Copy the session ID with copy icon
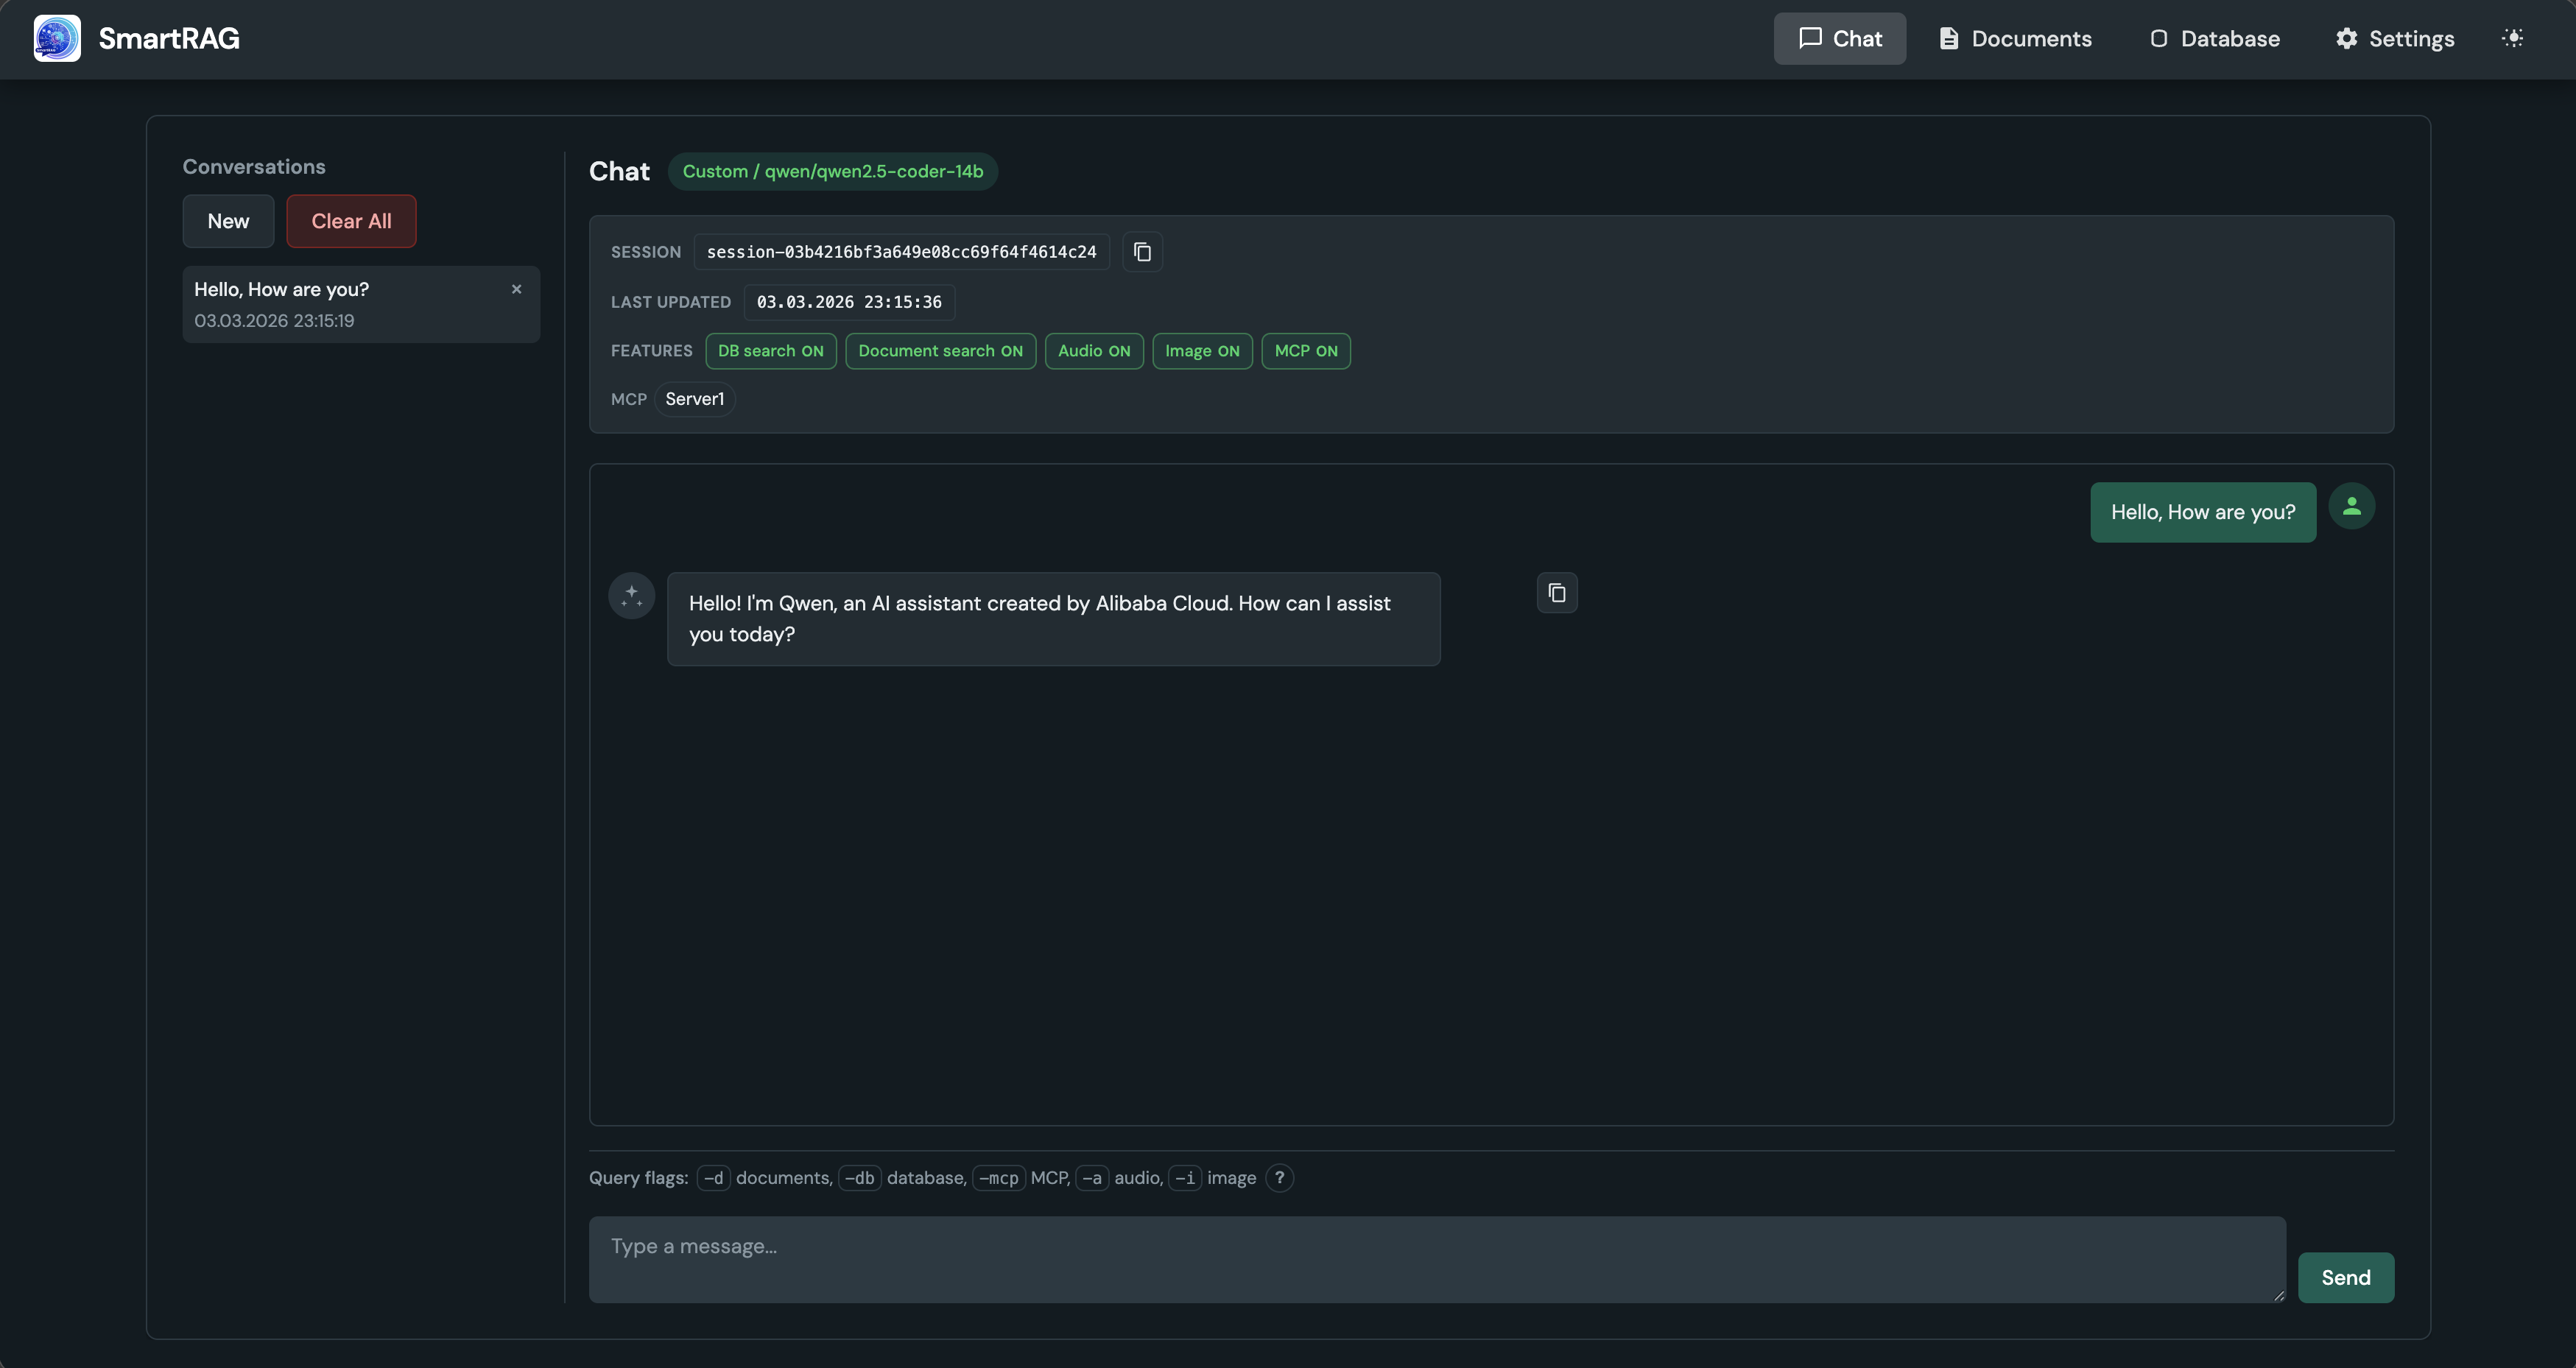The width and height of the screenshot is (2576, 1368). (x=1142, y=252)
